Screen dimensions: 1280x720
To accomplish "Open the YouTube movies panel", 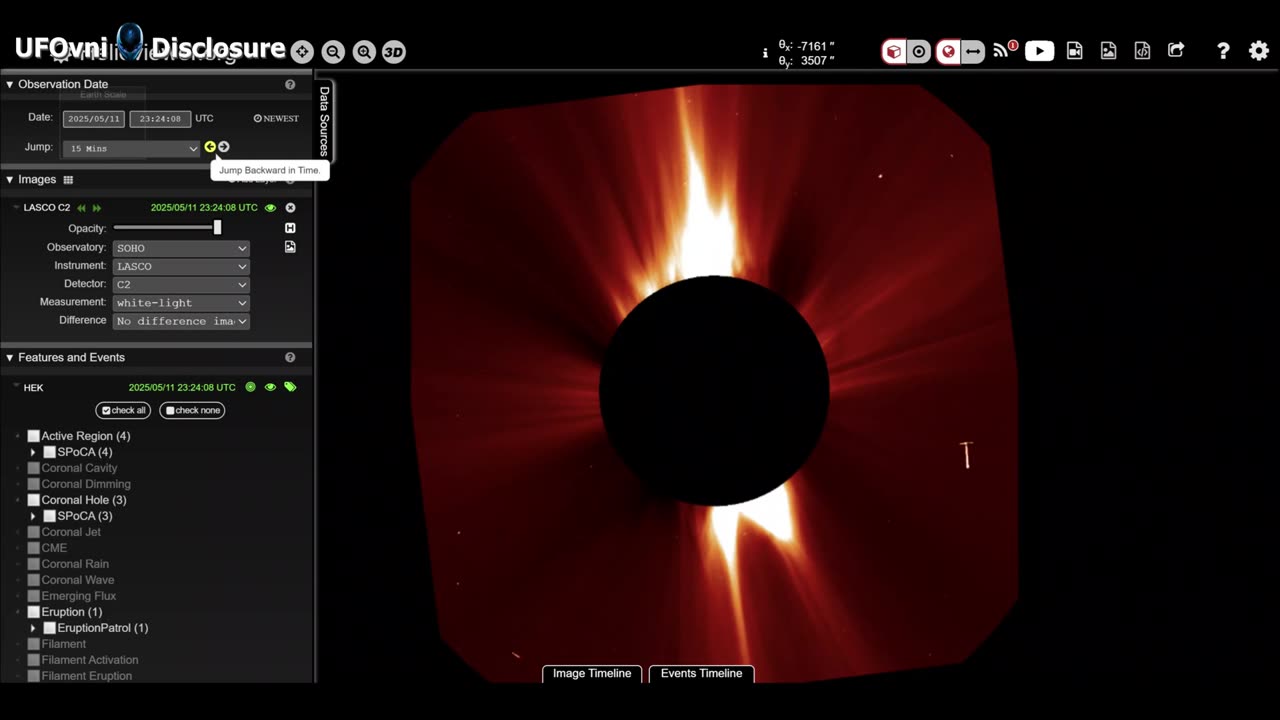I will pos(1039,51).
